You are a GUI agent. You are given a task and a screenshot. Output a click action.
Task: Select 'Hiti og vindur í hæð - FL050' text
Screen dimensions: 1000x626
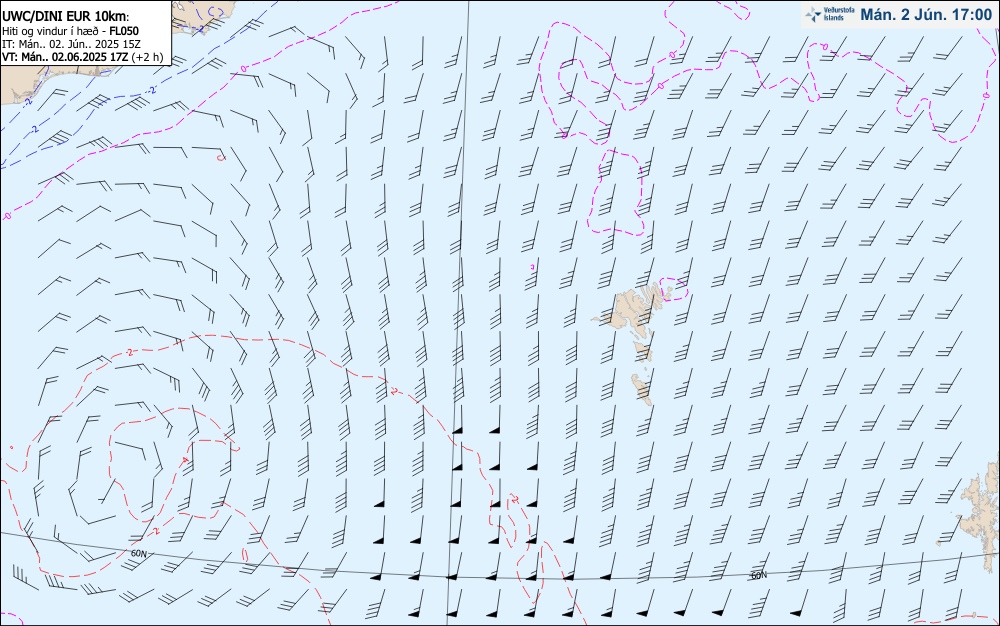tap(70, 31)
